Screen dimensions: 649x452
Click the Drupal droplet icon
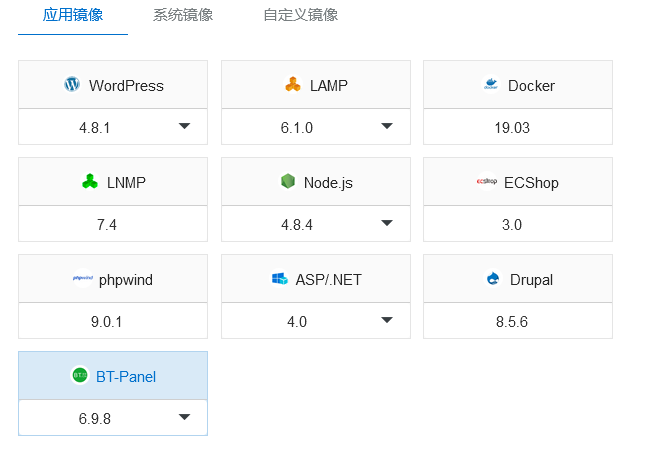[x=492, y=279]
